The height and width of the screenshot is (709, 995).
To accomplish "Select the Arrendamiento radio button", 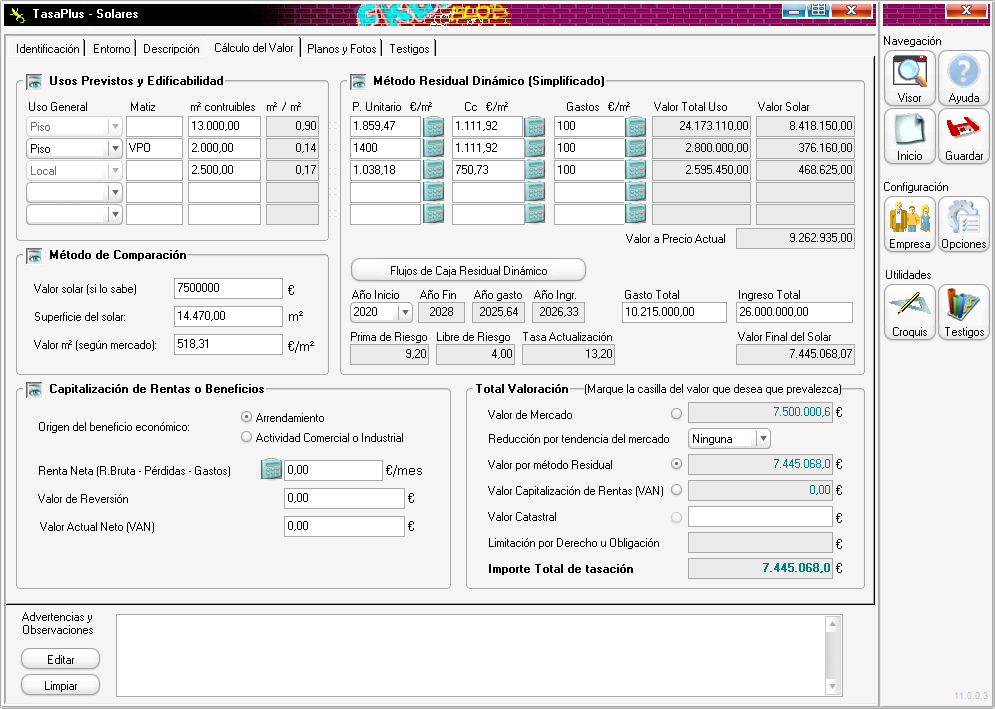I will [x=246, y=417].
